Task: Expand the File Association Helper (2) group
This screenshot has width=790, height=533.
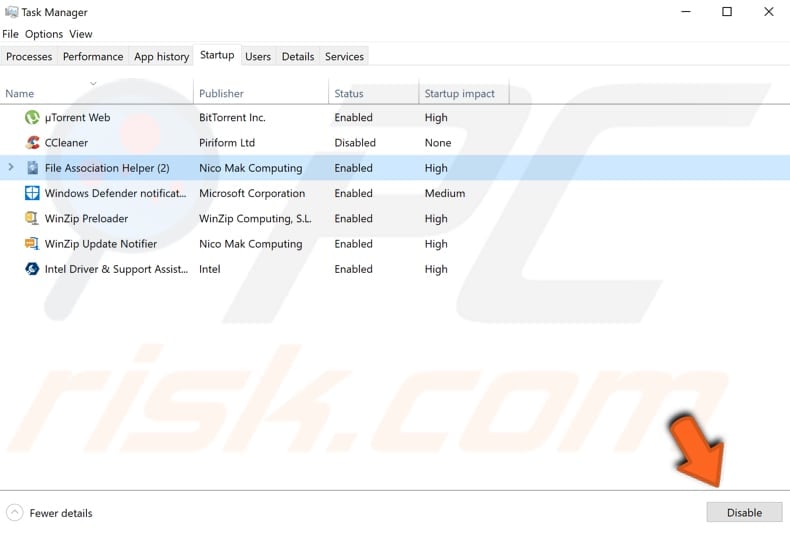Action: click(11, 167)
